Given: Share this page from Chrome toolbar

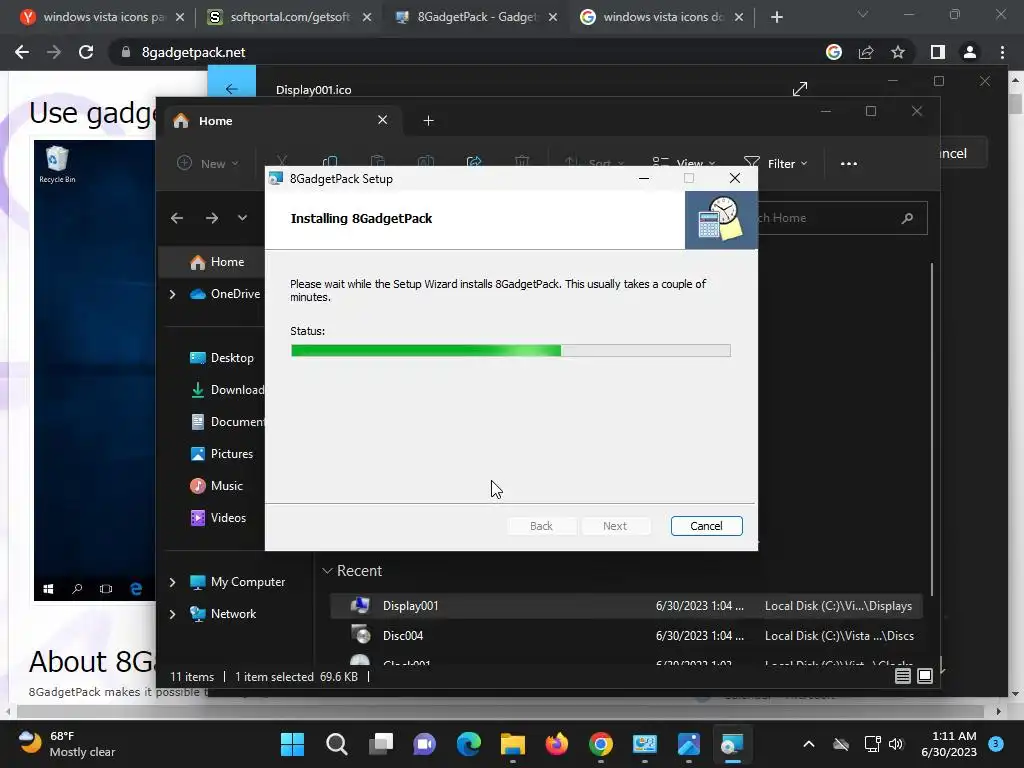Looking at the screenshot, I should coord(866,52).
